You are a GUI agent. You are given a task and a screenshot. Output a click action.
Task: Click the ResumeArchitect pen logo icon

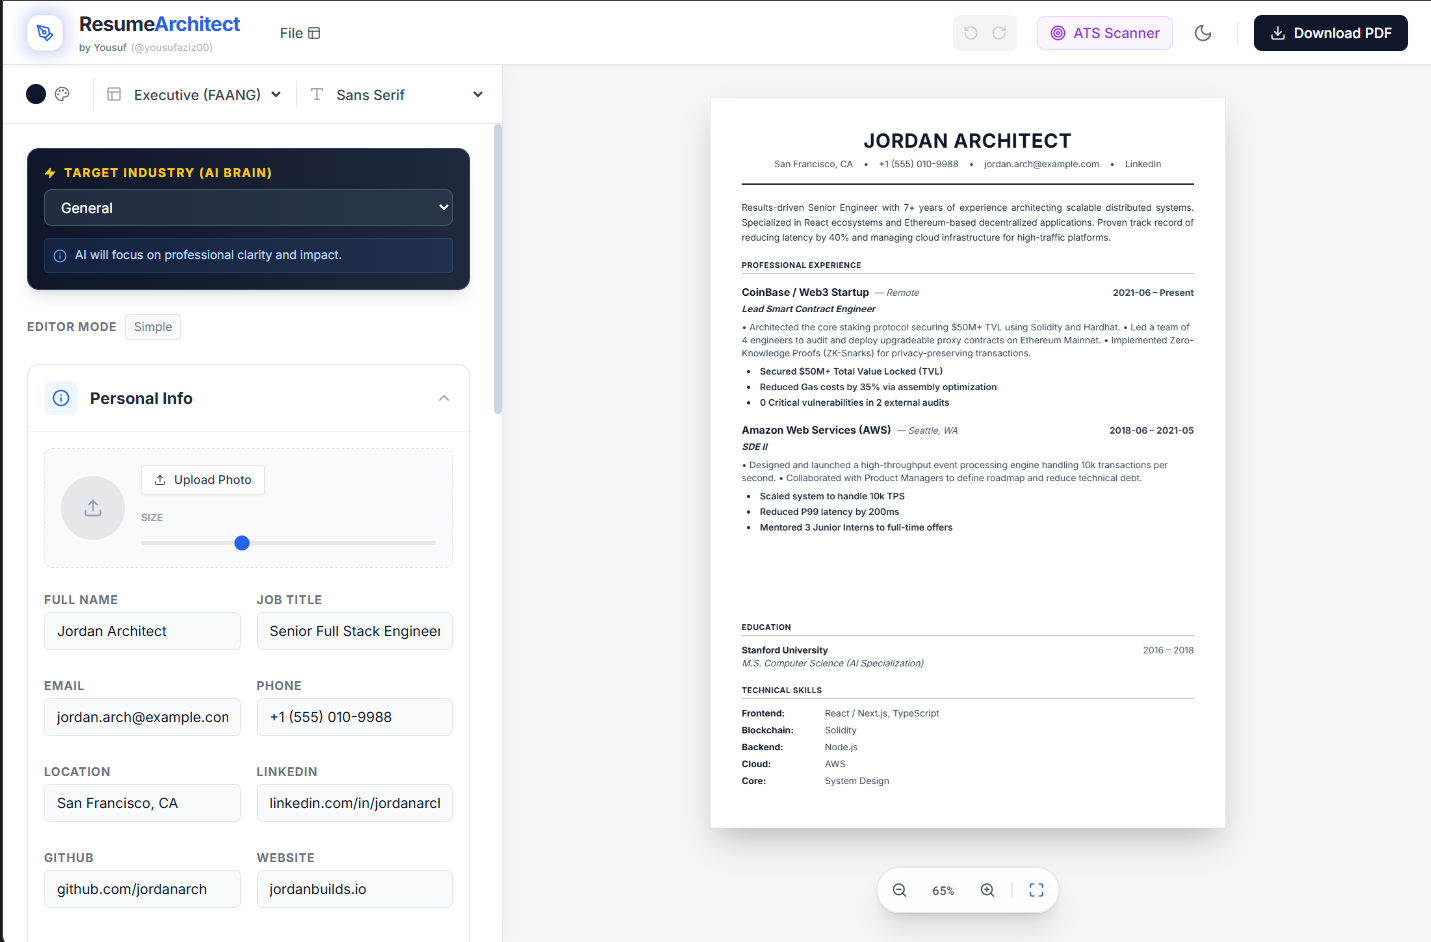point(44,33)
